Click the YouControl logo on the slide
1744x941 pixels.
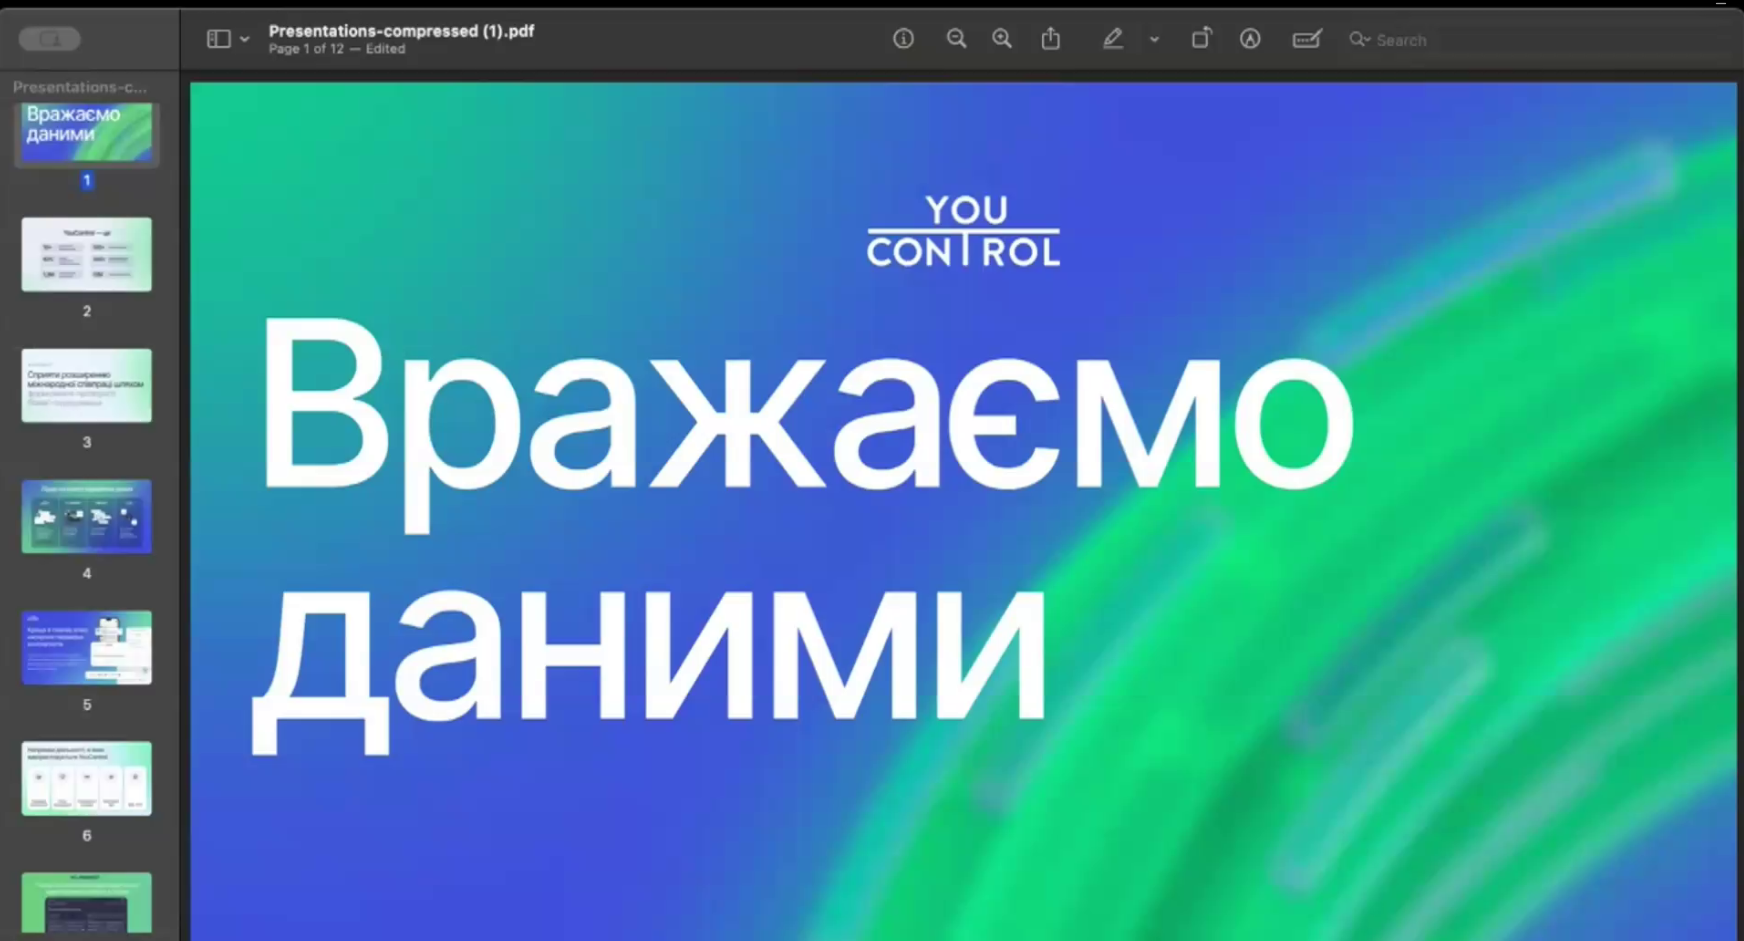[x=963, y=231]
